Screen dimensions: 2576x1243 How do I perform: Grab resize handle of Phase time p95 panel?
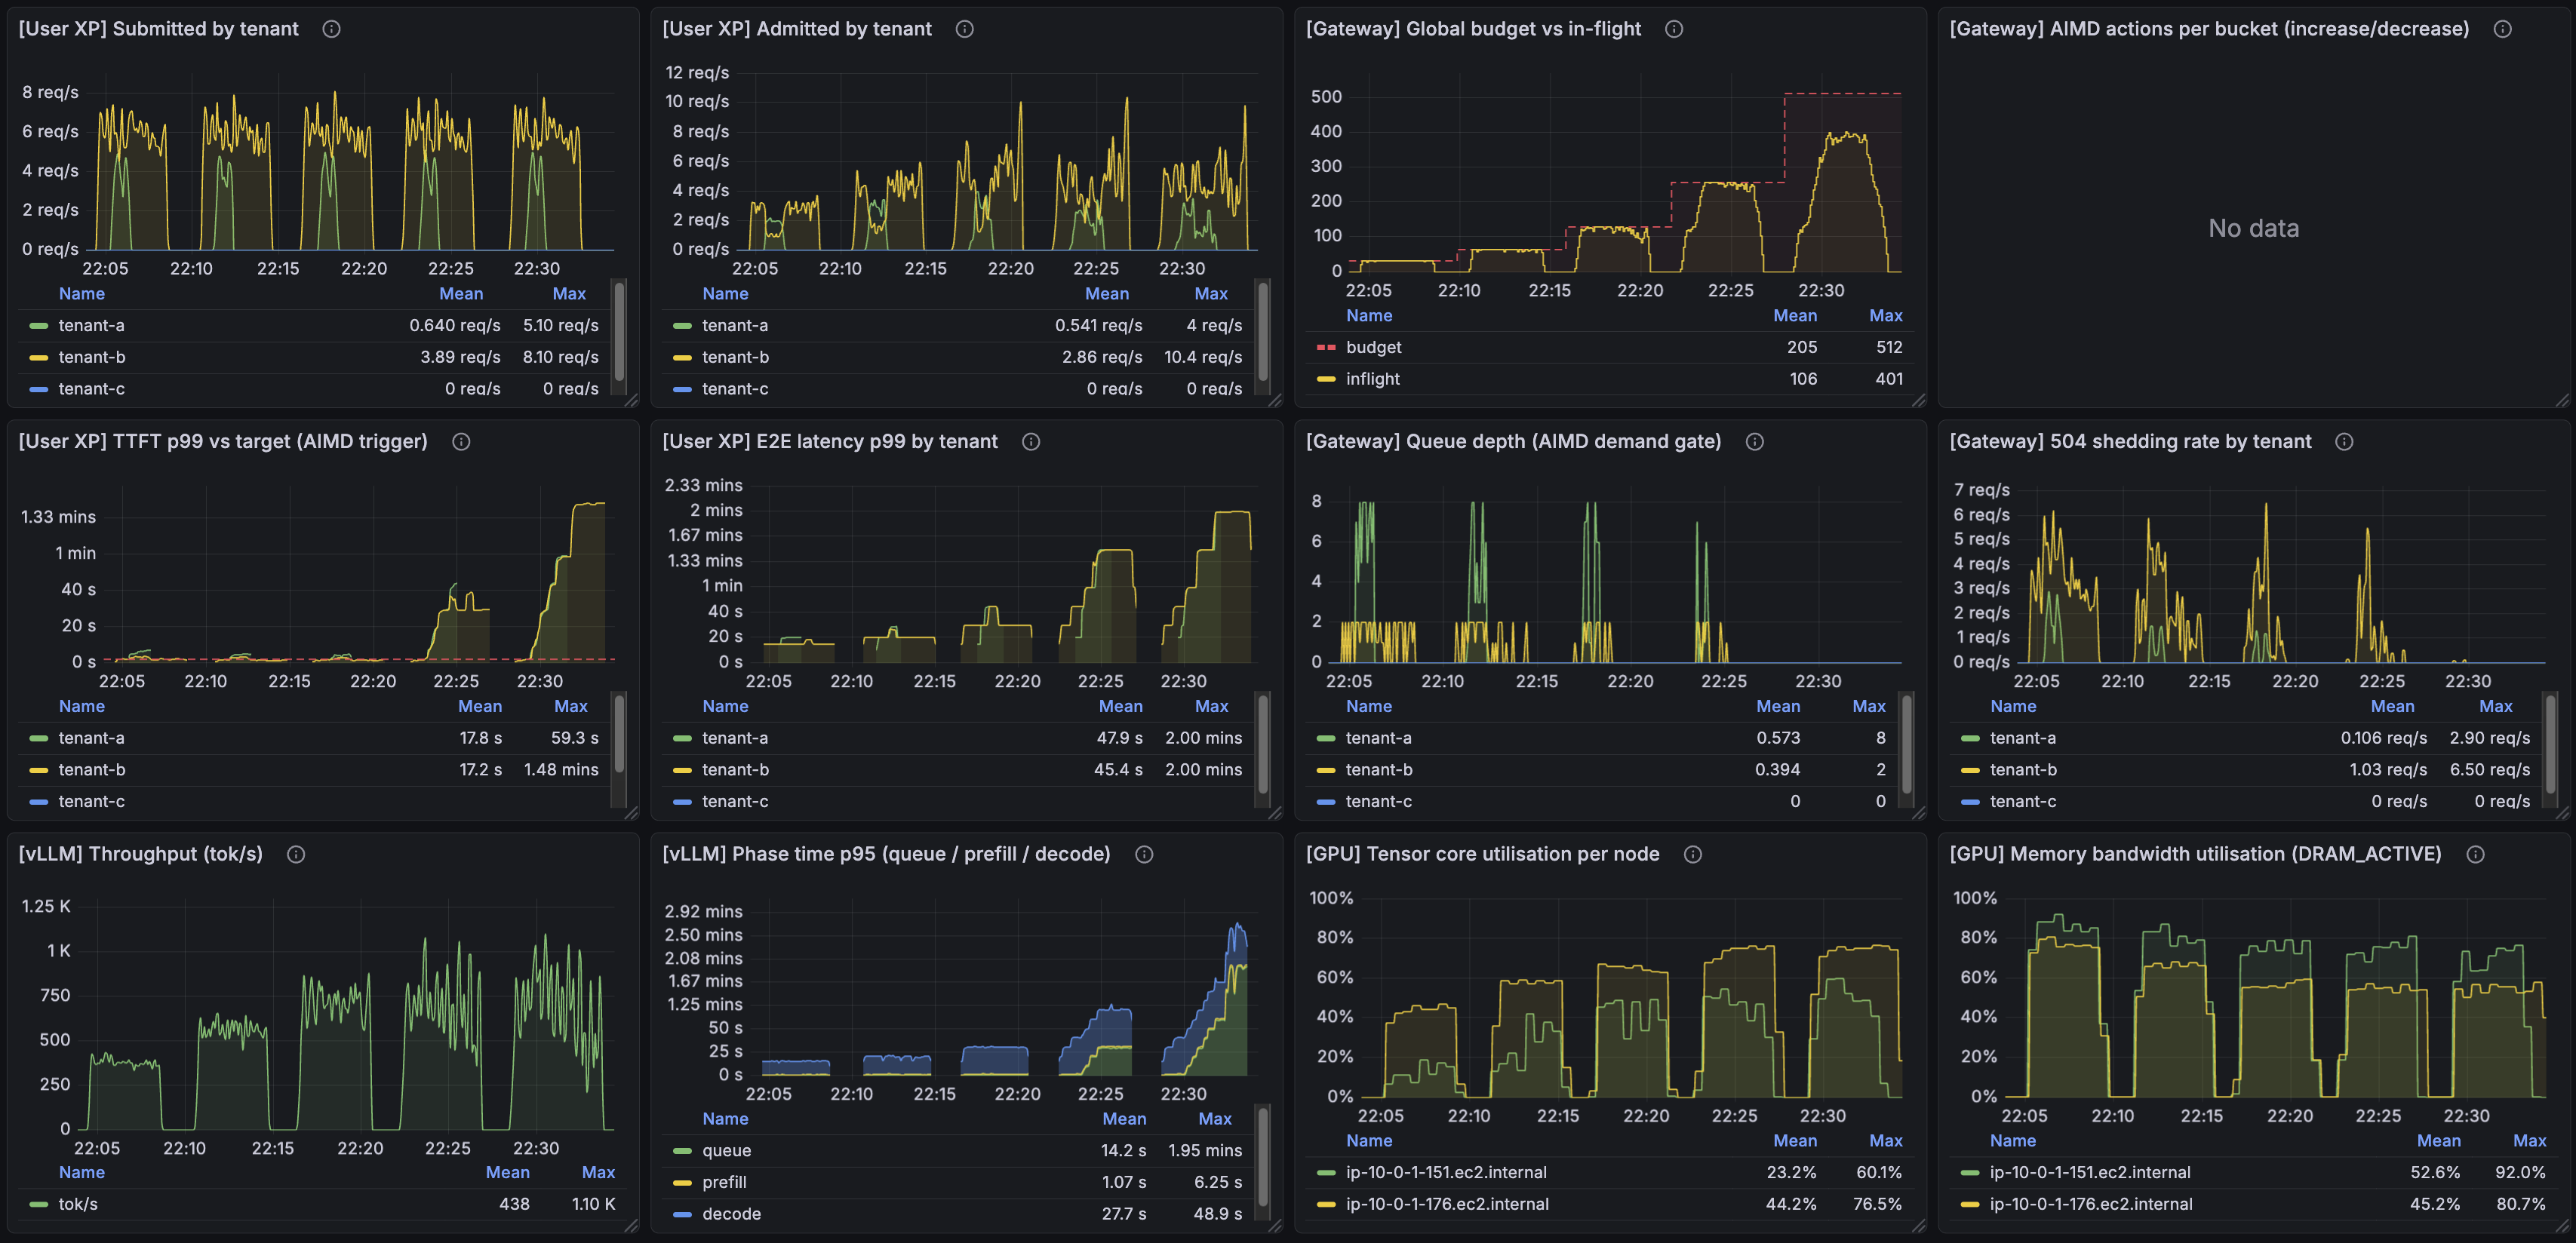point(1275,1226)
